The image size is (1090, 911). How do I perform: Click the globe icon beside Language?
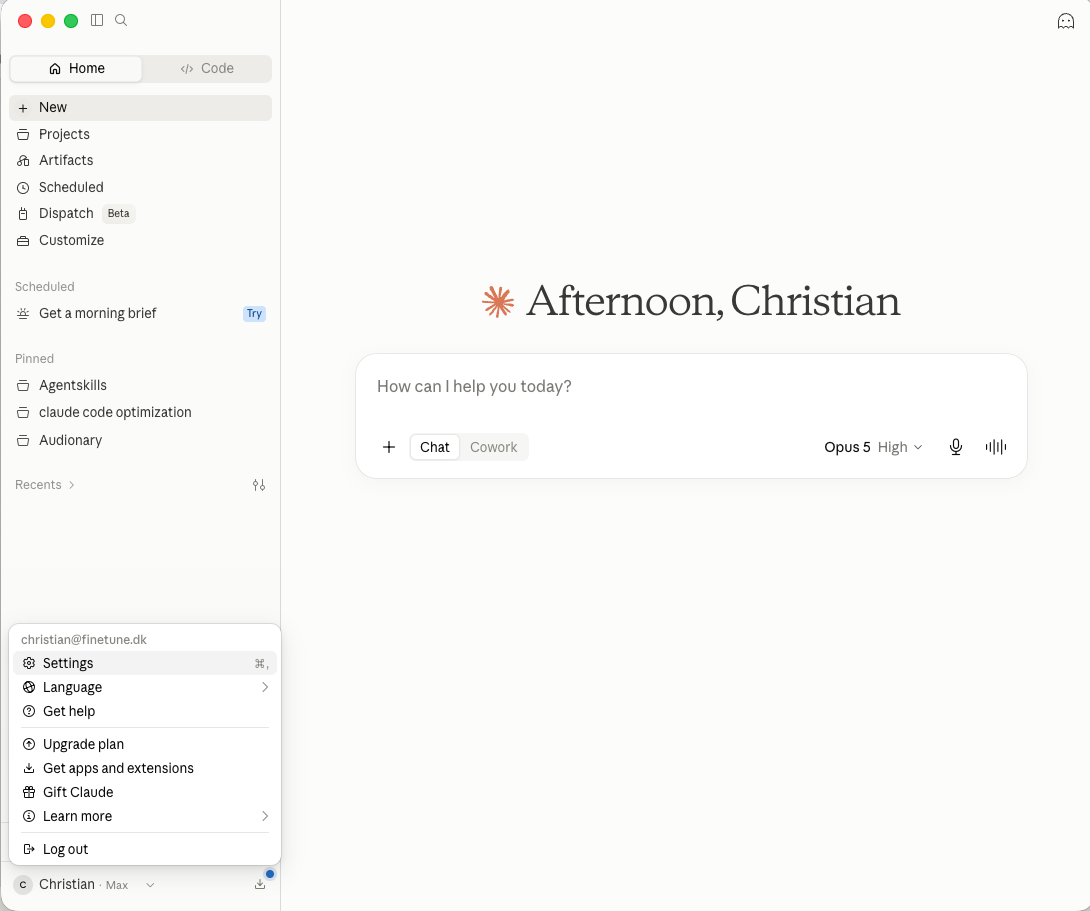point(29,687)
